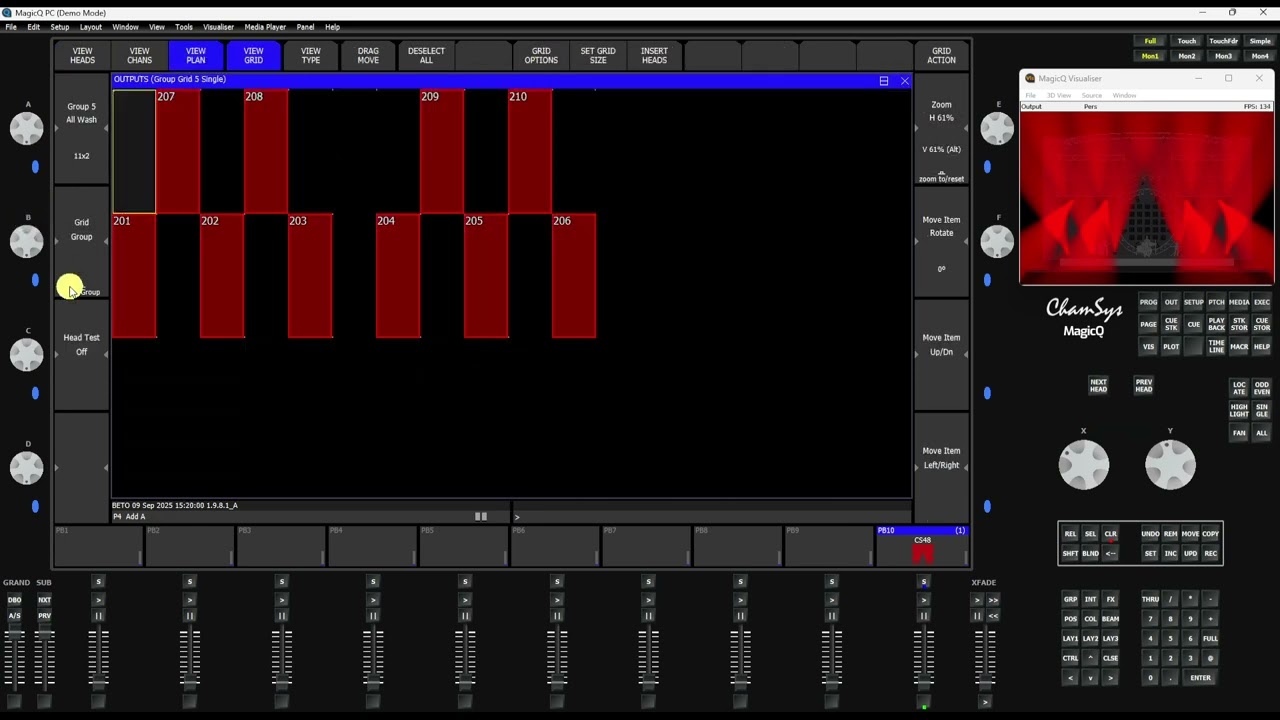Click the UNDO button on the keypad
The image size is (1280, 720).
1150,534
